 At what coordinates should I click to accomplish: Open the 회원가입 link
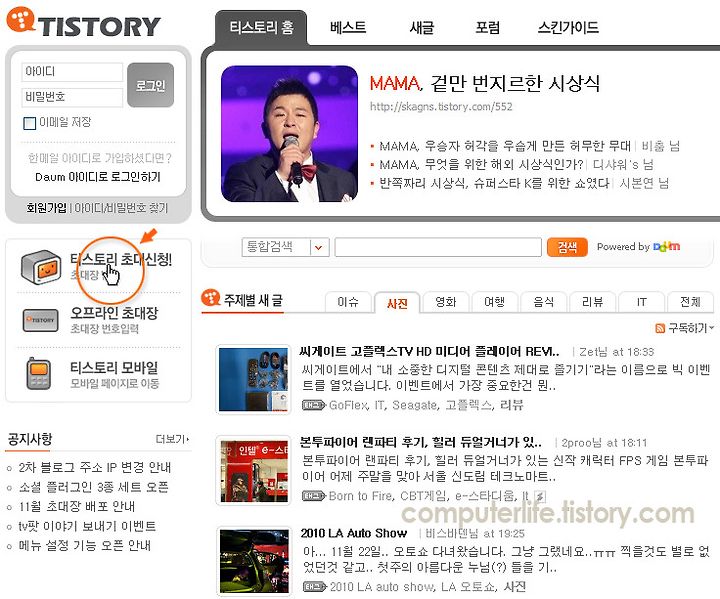pos(46,208)
